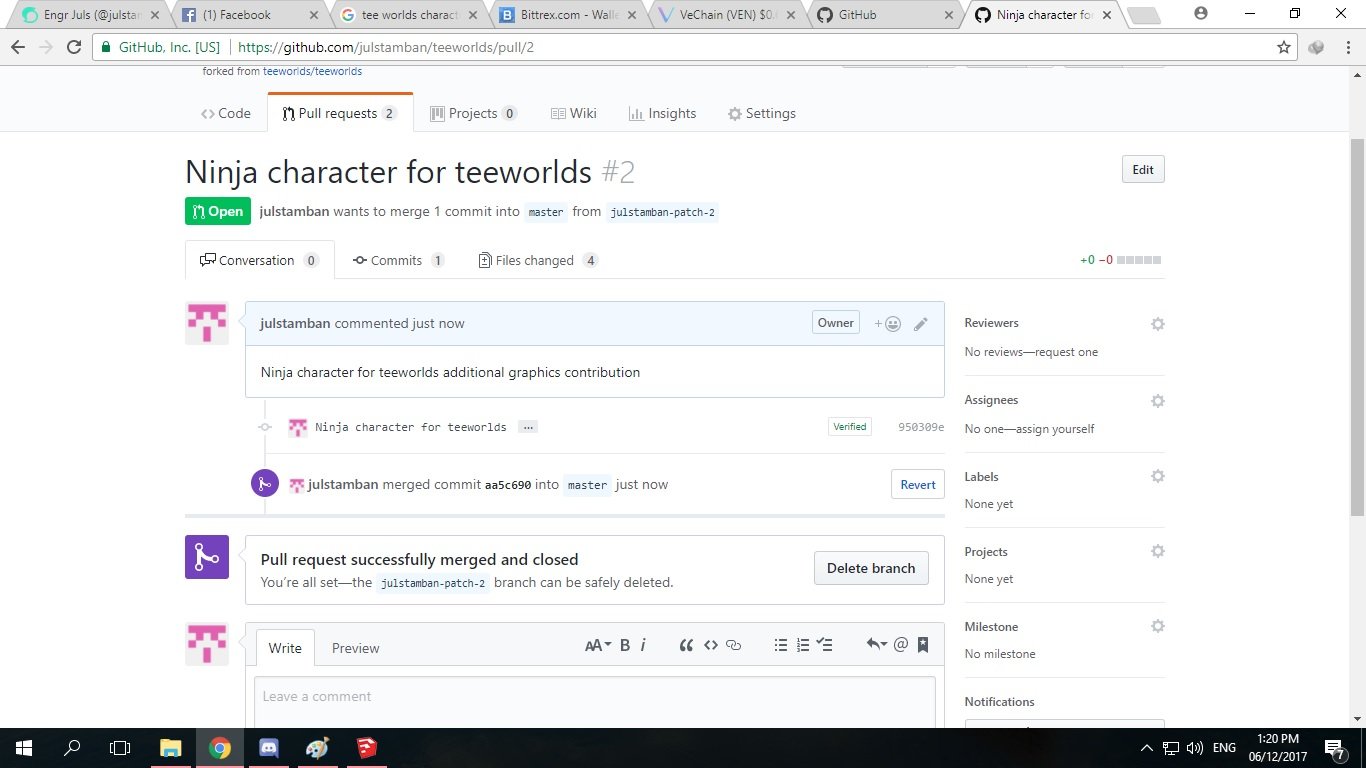The height and width of the screenshot is (768, 1366).
Task: Switch to the Commits tab
Action: click(x=398, y=260)
